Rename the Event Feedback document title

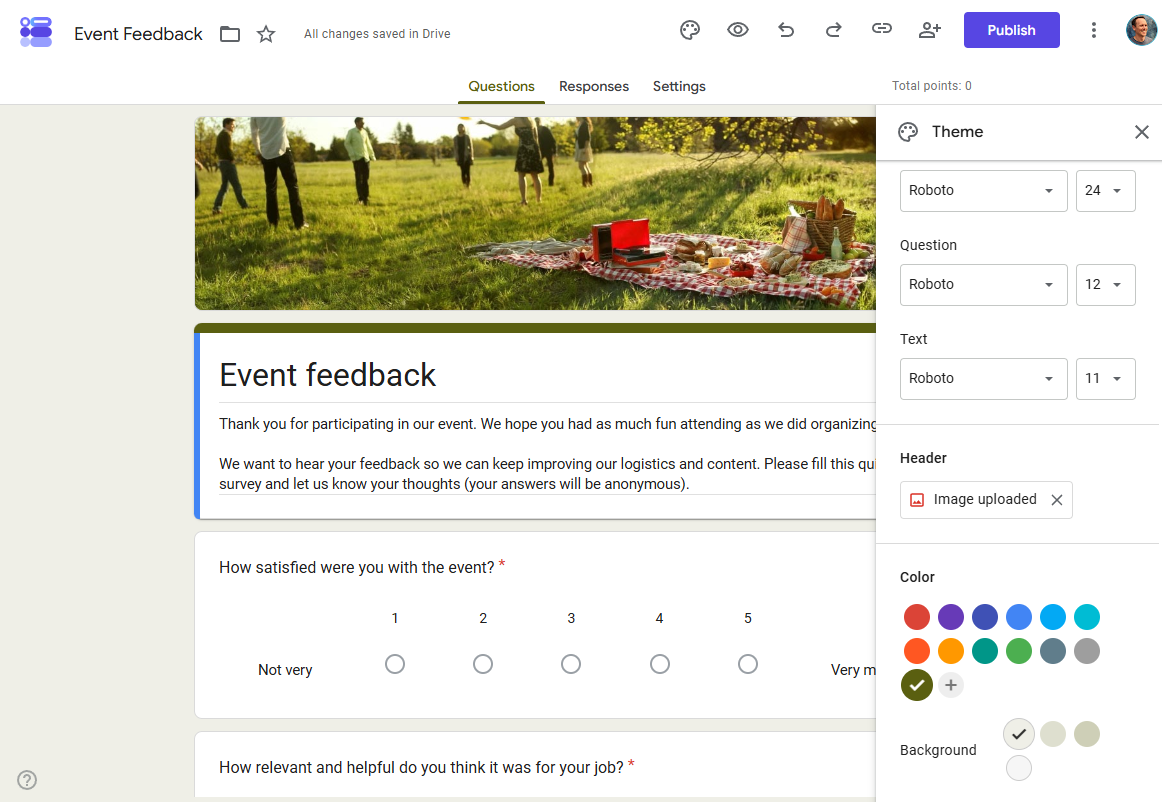click(x=139, y=34)
